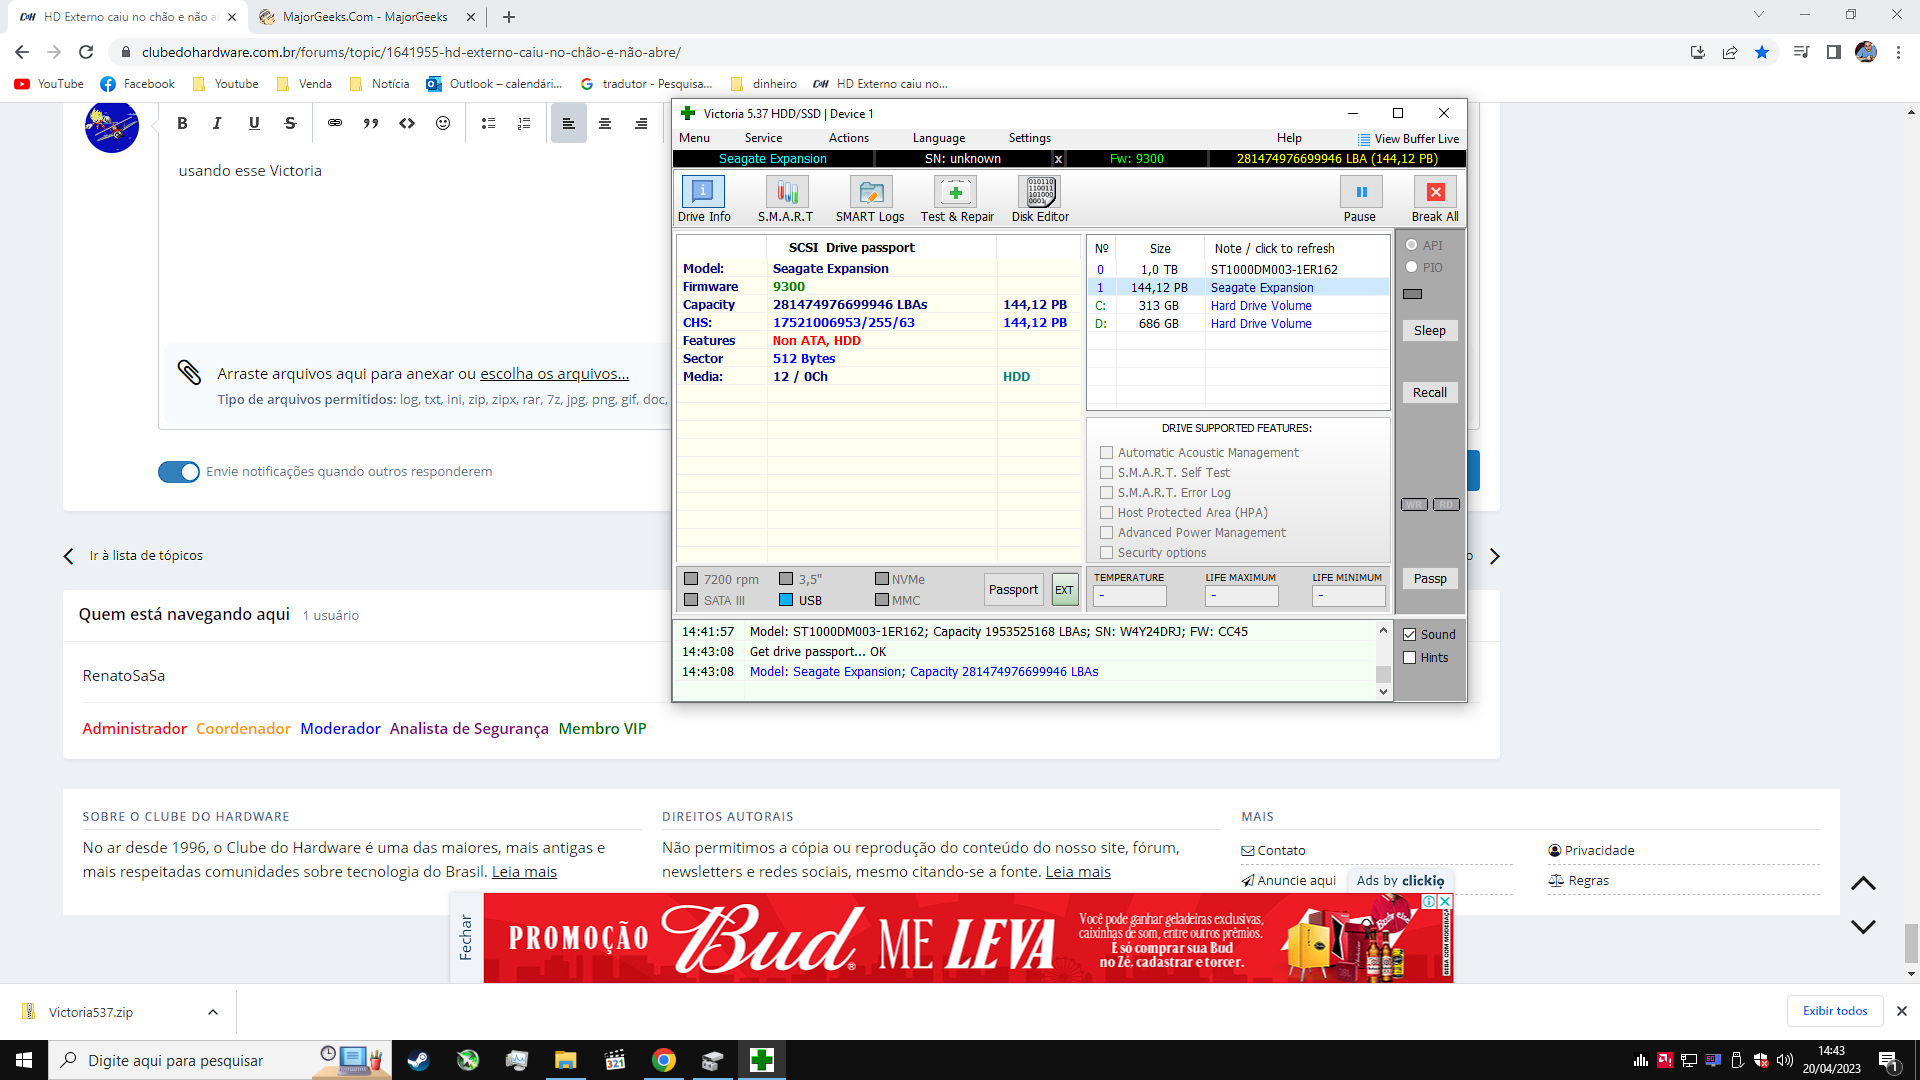Open the Service menu
This screenshot has width=1920, height=1080.
click(x=763, y=138)
